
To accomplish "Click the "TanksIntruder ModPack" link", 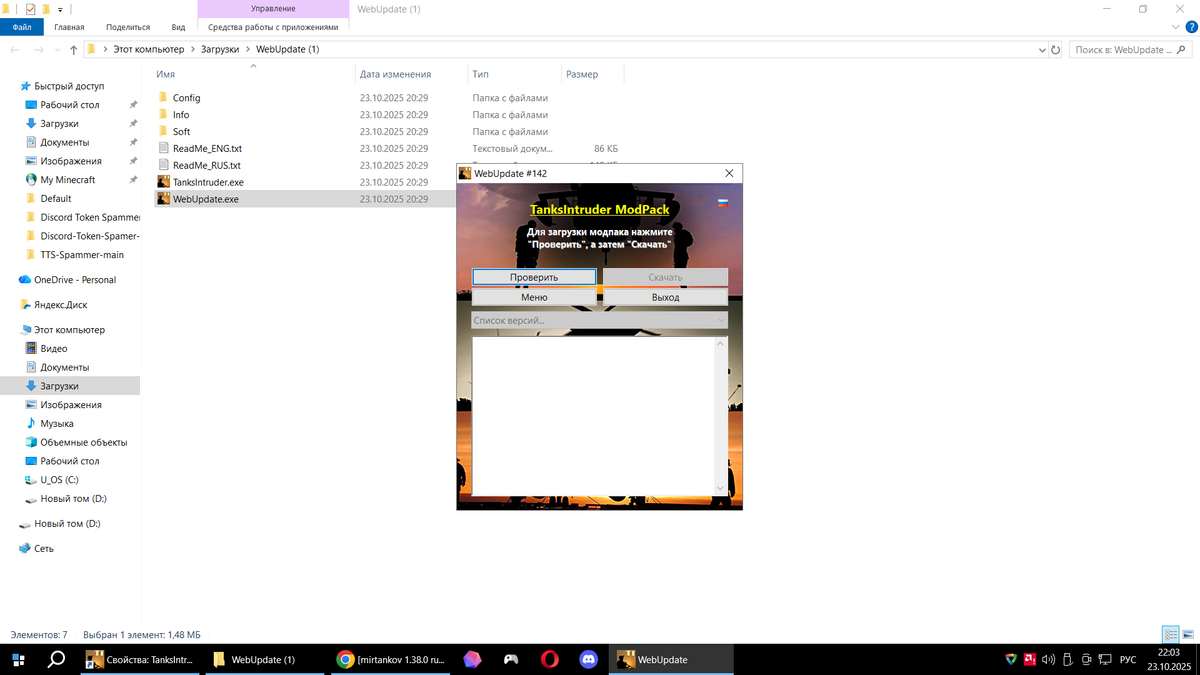I will 599,210.
